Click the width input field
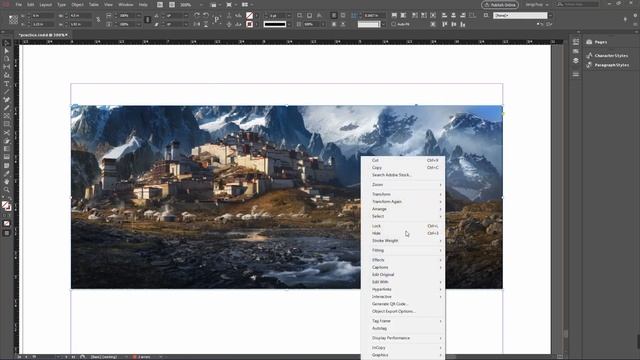 pyautogui.click(x=80, y=16)
